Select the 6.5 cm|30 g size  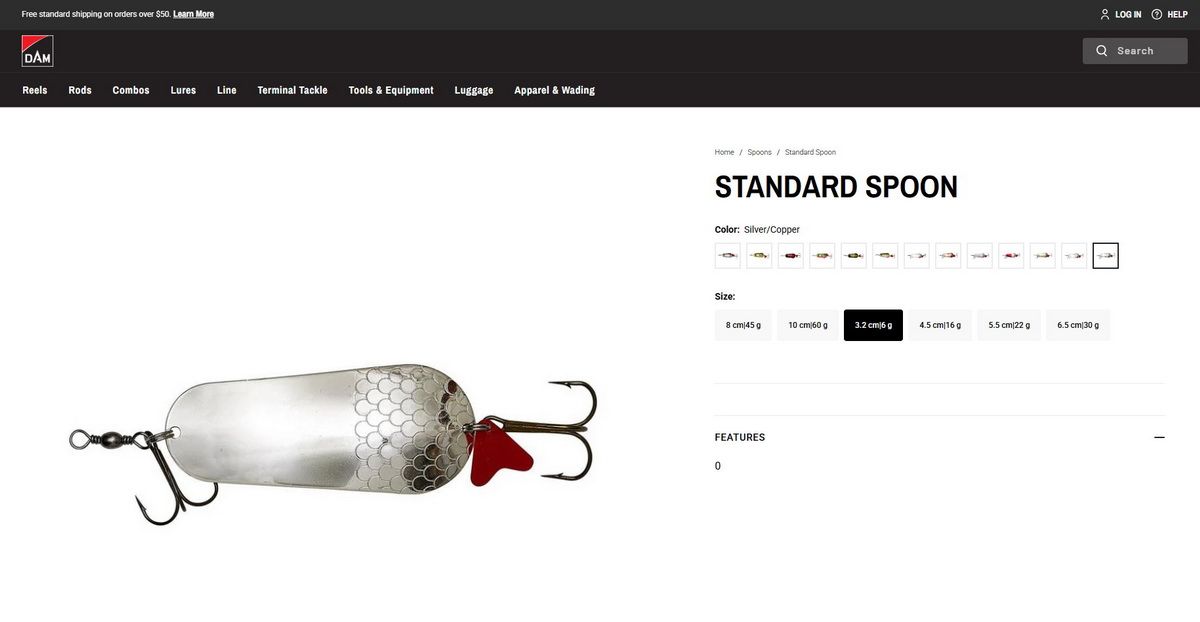(x=1078, y=325)
